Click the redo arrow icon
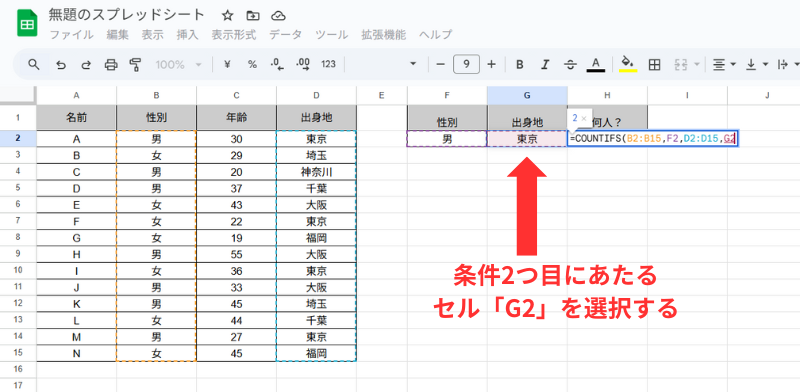The width and height of the screenshot is (800, 392). [x=86, y=64]
